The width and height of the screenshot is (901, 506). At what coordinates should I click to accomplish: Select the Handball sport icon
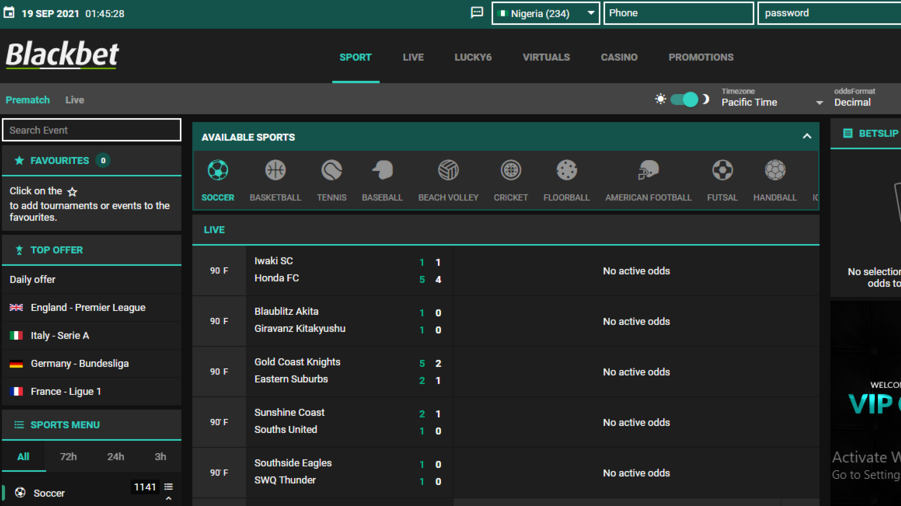[775, 171]
